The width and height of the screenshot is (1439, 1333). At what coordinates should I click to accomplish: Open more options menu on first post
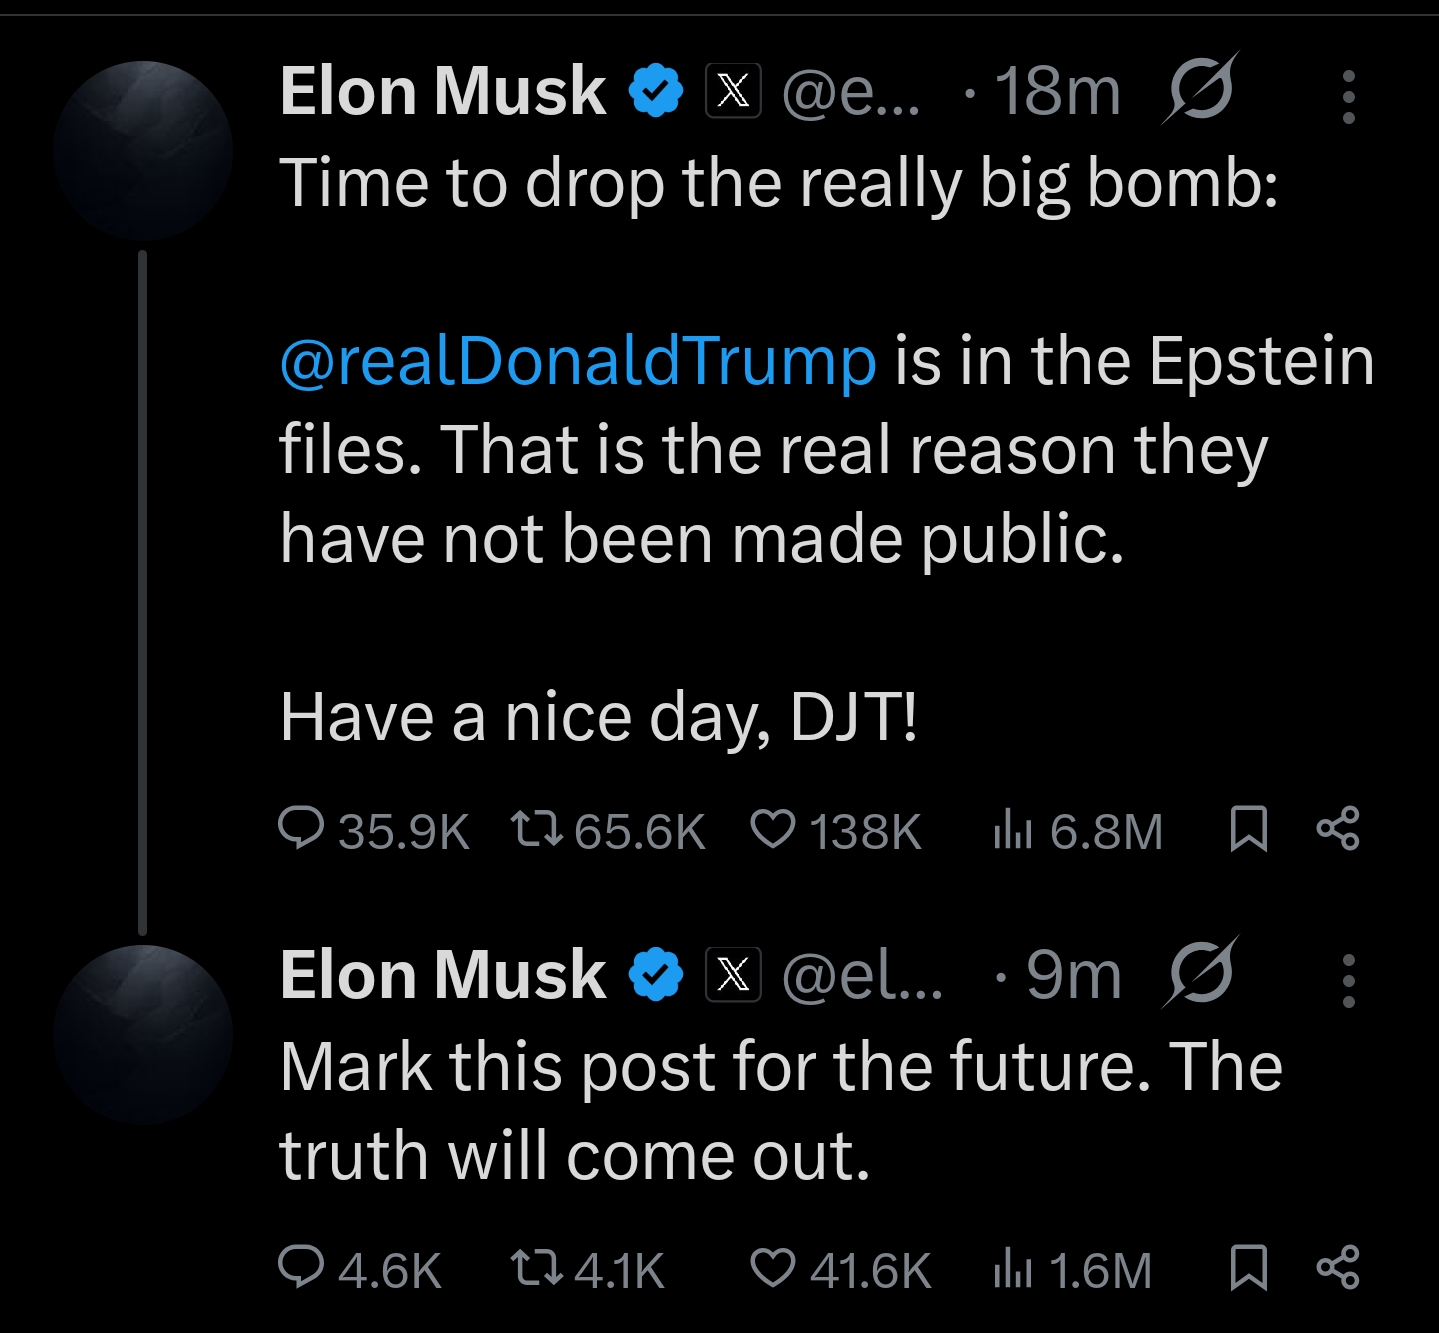pyautogui.click(x=1348, y=96)
